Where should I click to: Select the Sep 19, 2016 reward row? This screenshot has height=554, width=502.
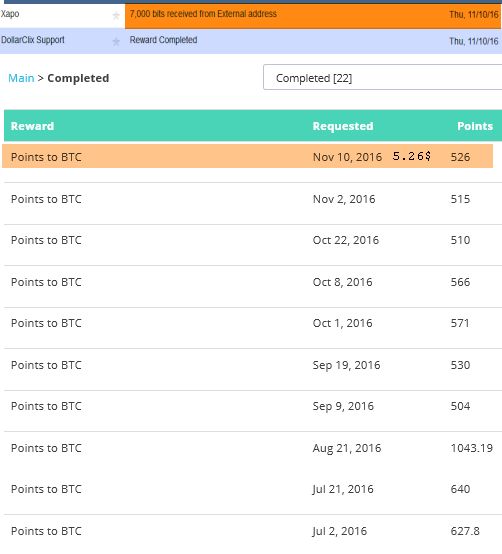tap(253, 365)
